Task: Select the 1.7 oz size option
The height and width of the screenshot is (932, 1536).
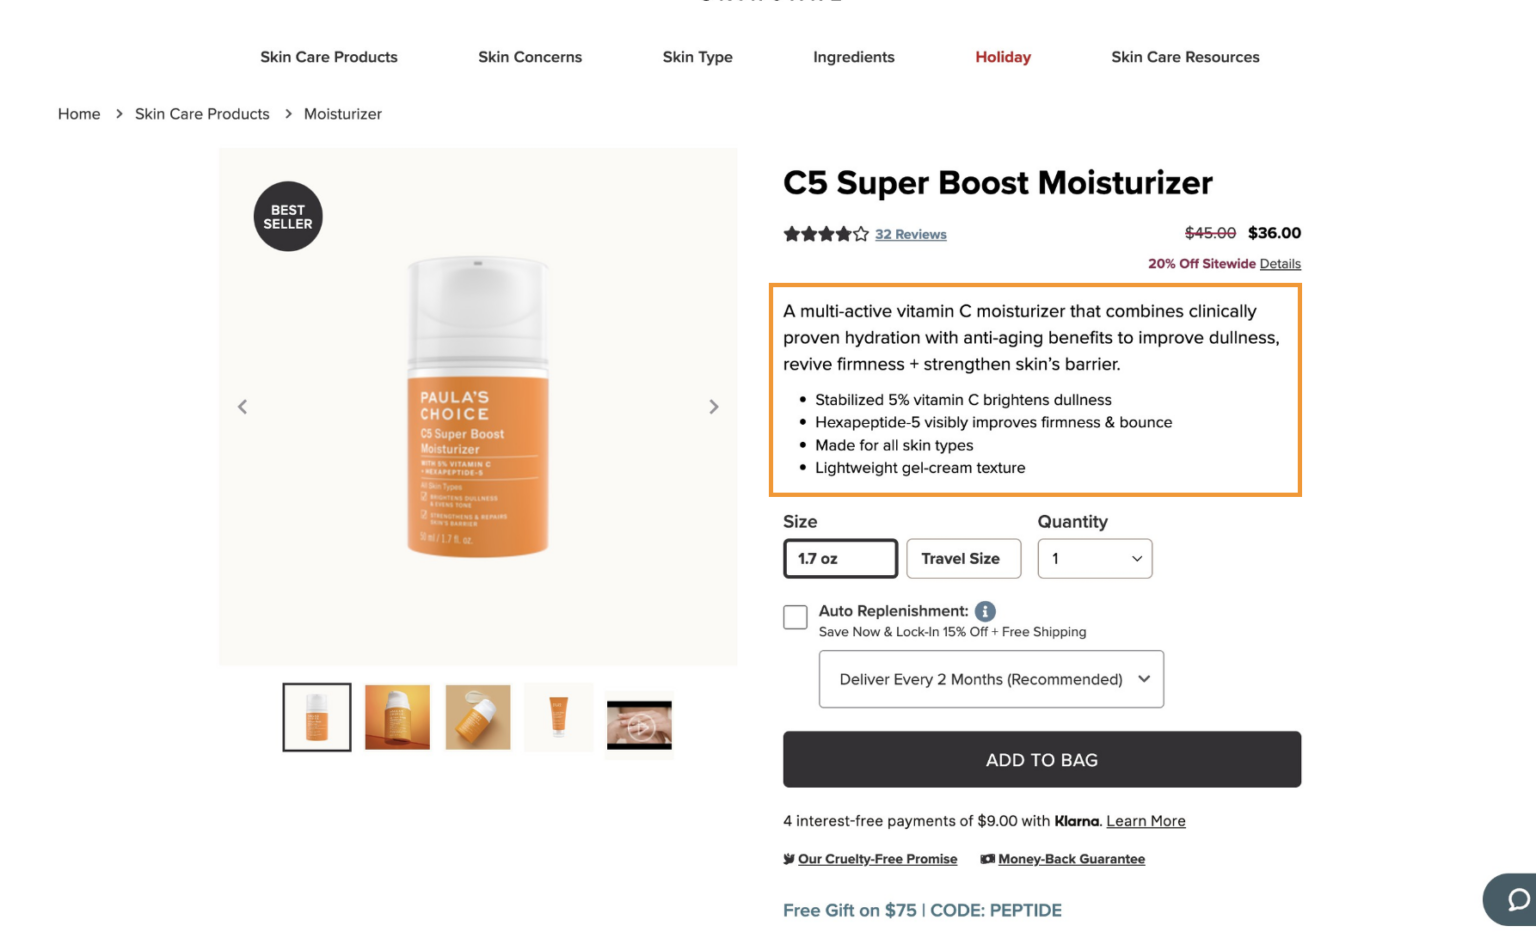Action: point(840,559)
